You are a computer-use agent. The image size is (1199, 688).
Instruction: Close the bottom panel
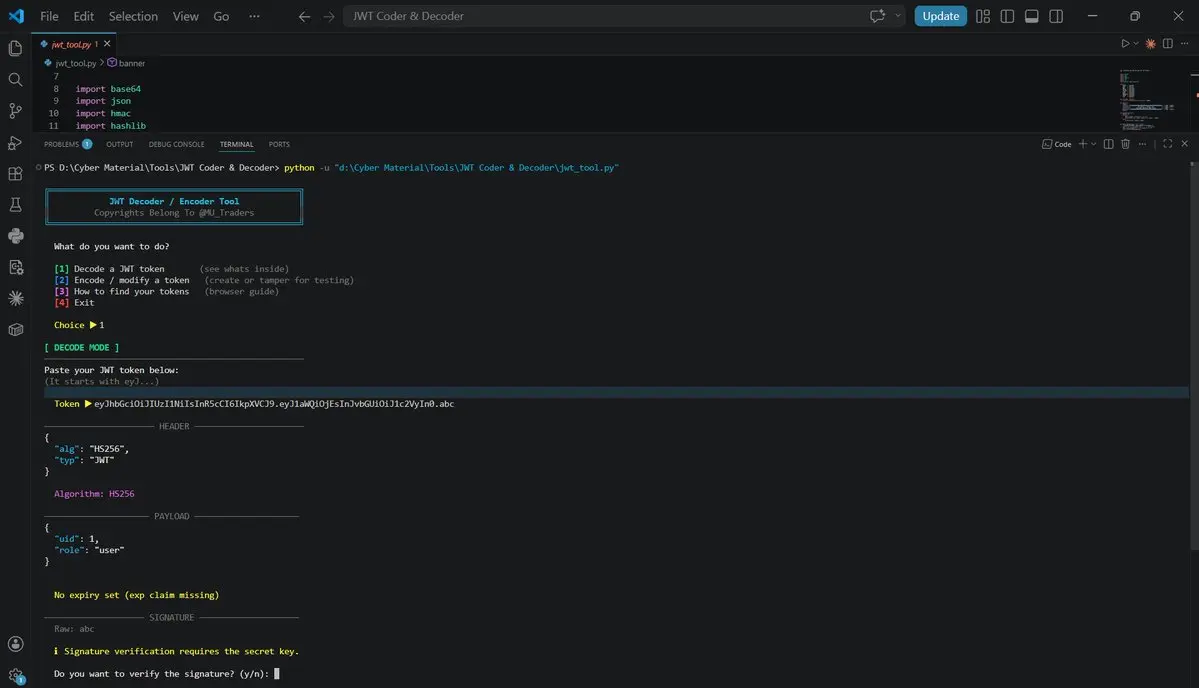click(x=1184, y=144)
